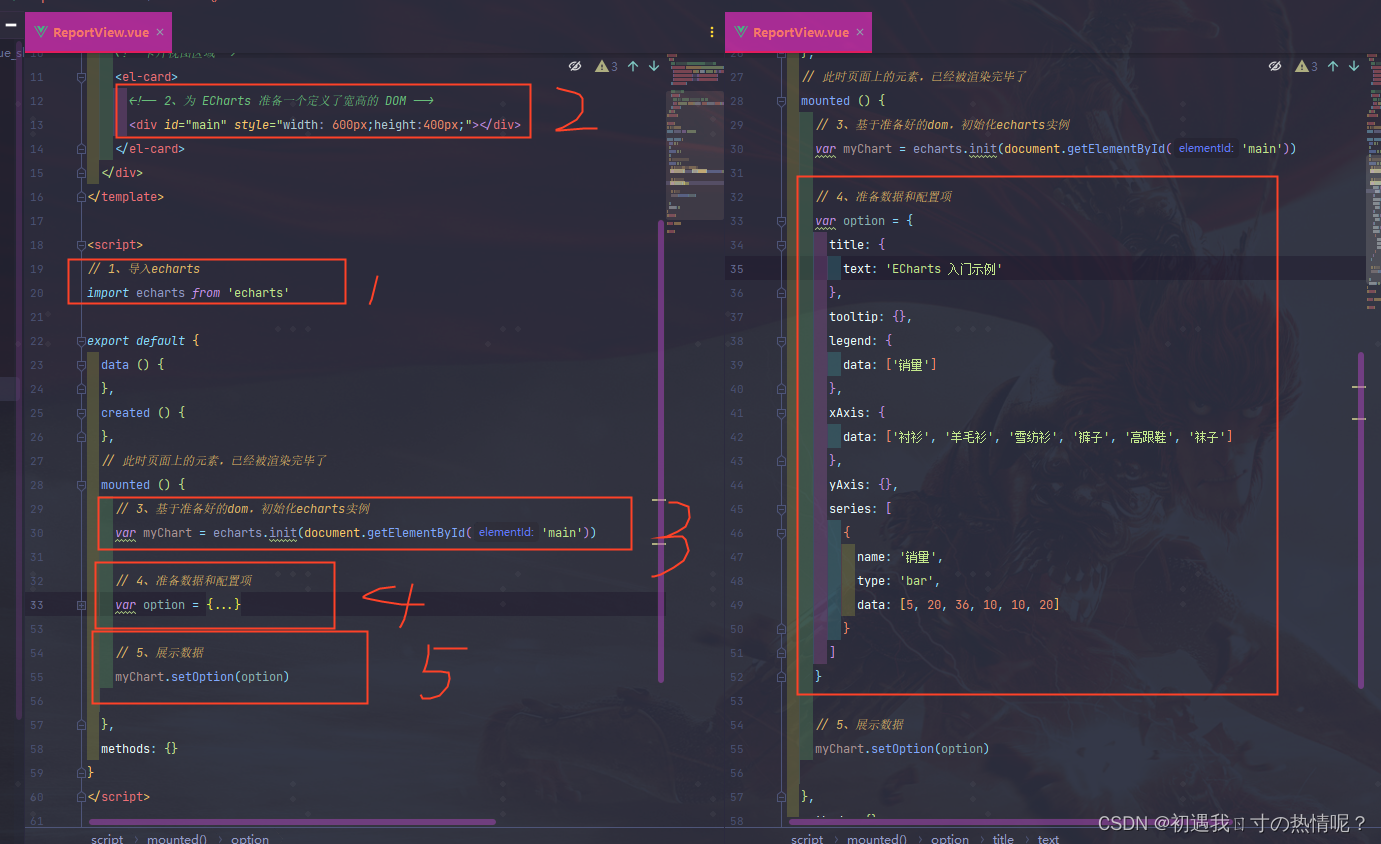
Task: Click 'script' breadcrumb in left editor
Action: click(107, 838)
